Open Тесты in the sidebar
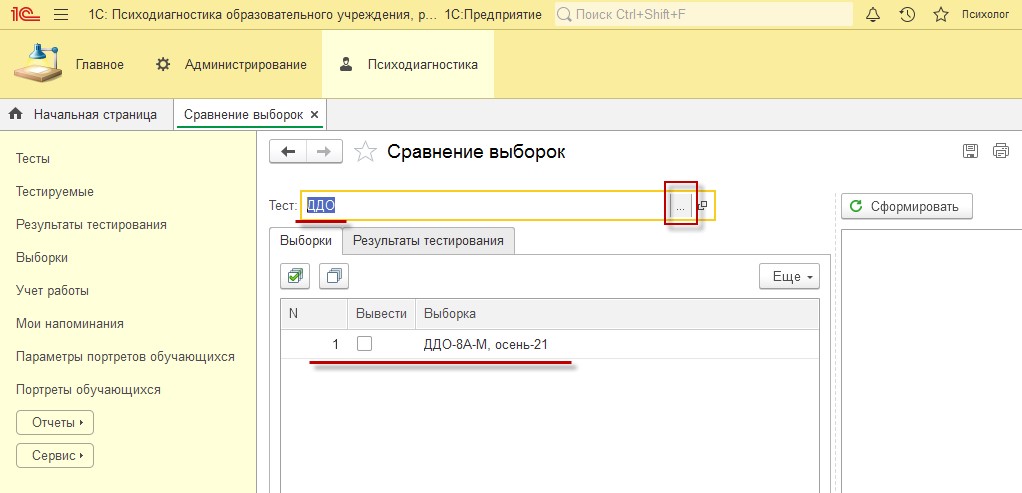This screenshot has height=493, width=1022. point(33,158)
